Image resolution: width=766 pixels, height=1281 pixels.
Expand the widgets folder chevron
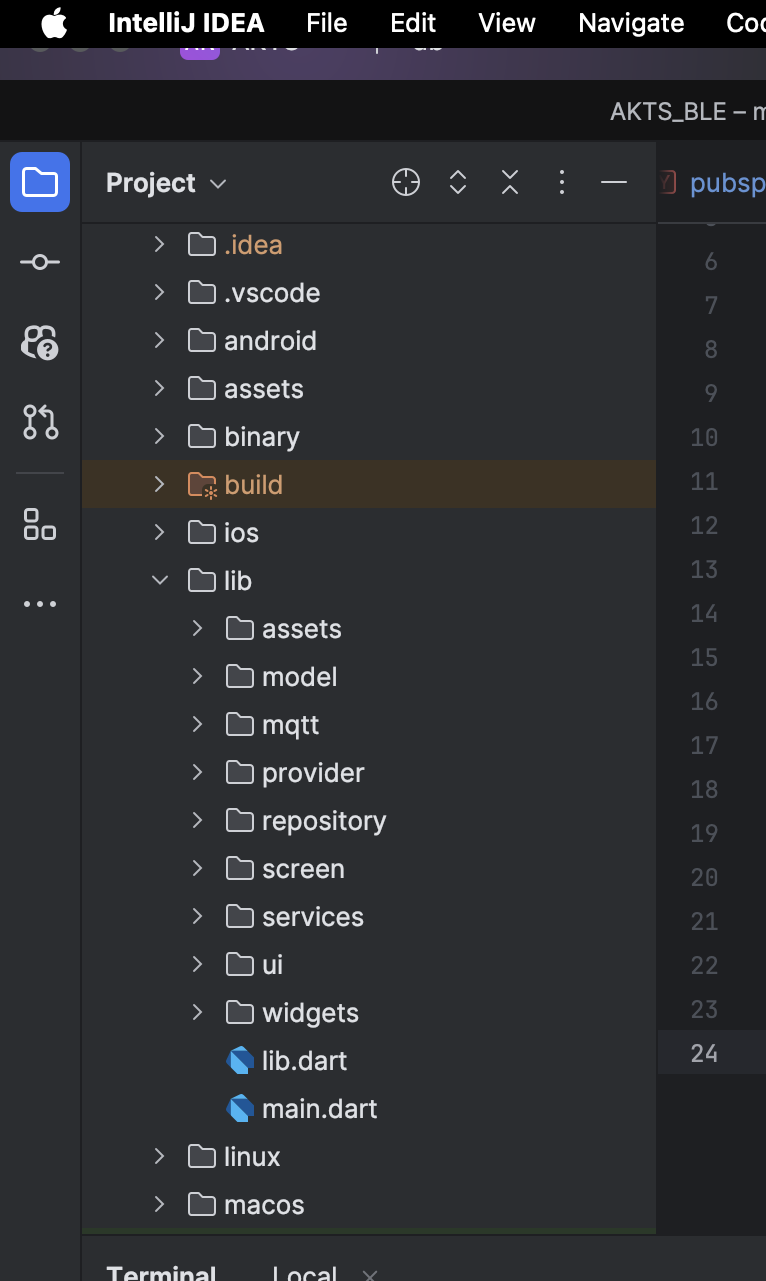pyautogui.click(x=198, y=1012)
